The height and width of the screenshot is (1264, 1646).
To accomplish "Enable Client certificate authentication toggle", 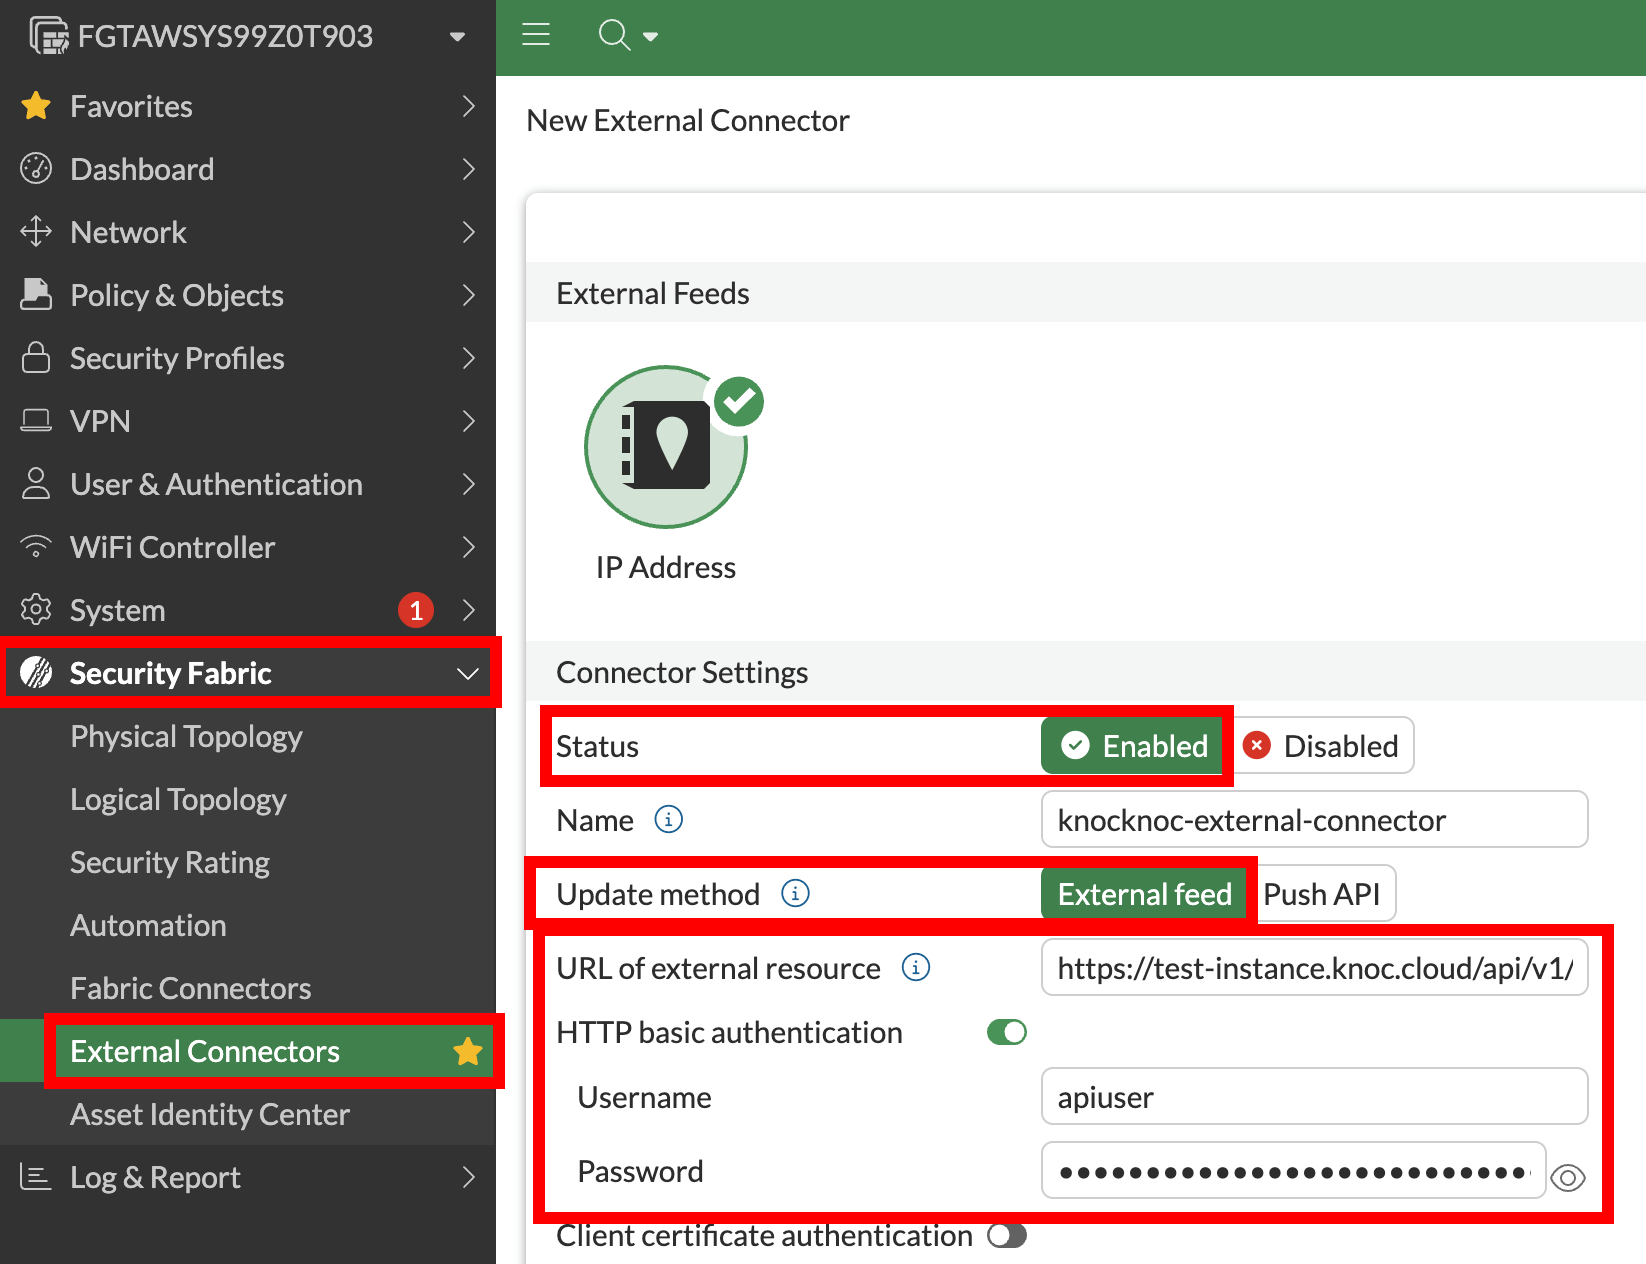I will tap(1006, 1236).
